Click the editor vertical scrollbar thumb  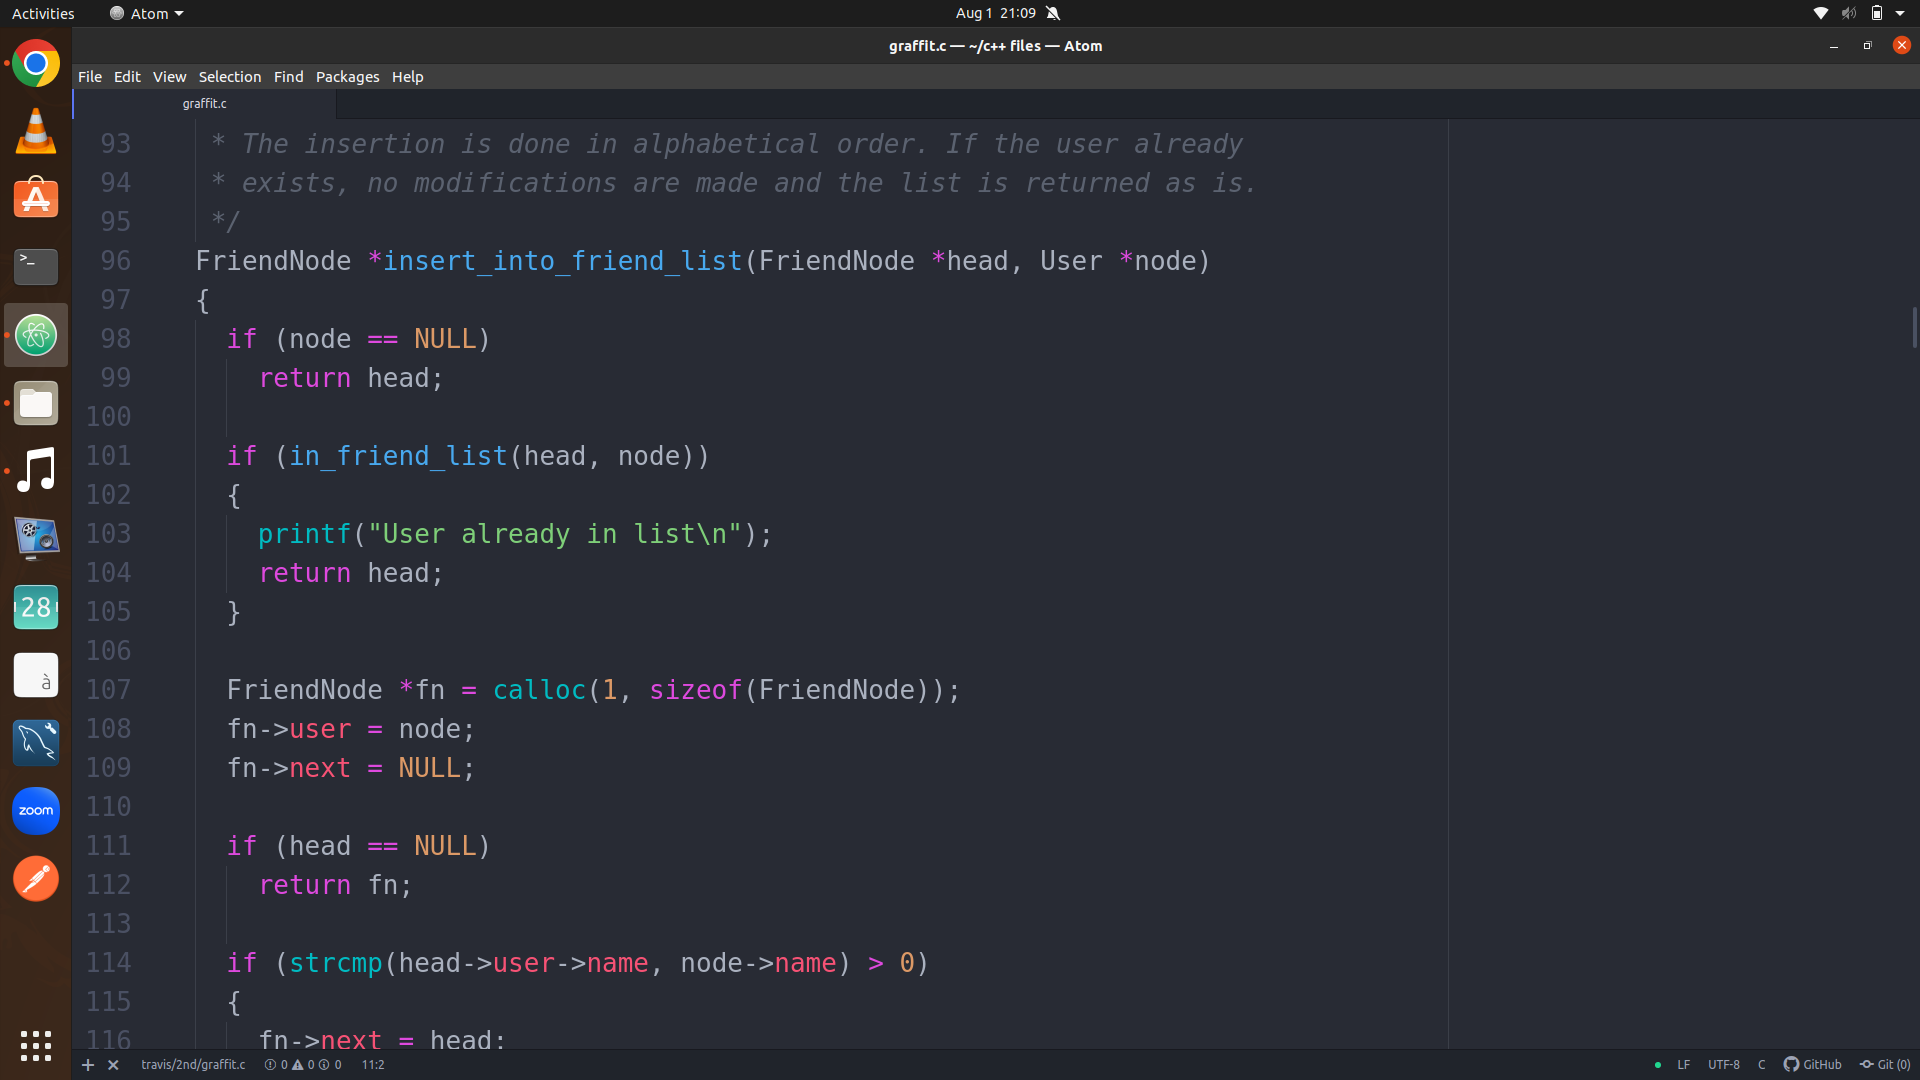pyautogui.click(x=1914, y=328)
